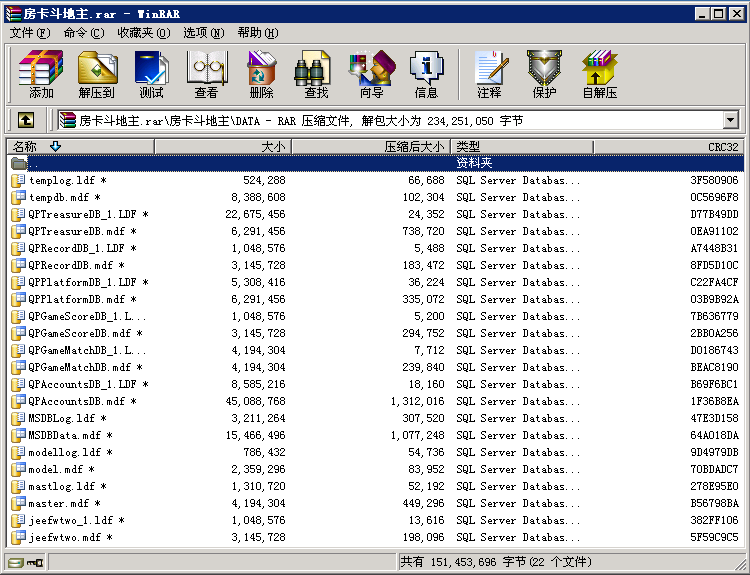Open the parent folder ".." entry
Screen dimensions: 750x575
click(33, 163)
